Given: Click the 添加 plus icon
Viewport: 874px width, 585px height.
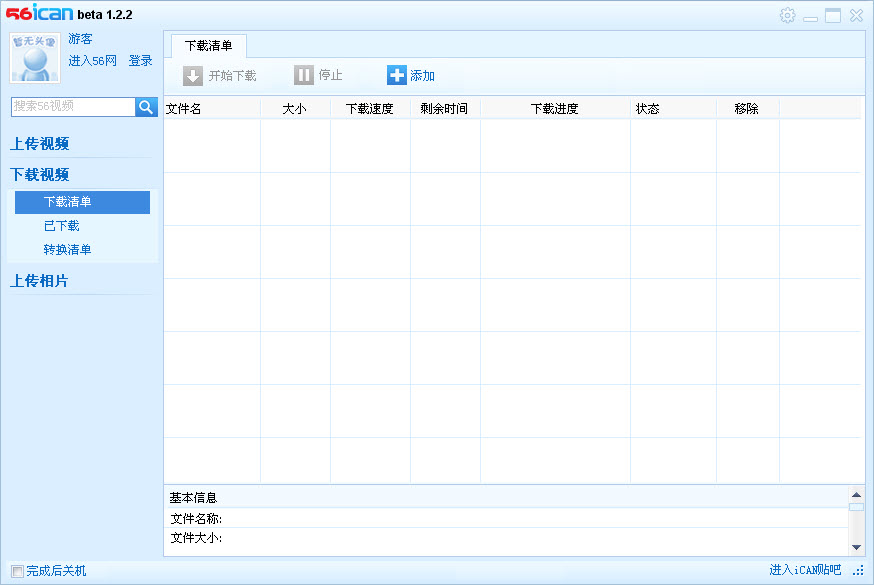Looking at the screenshot, I should [x=397, y=75].
